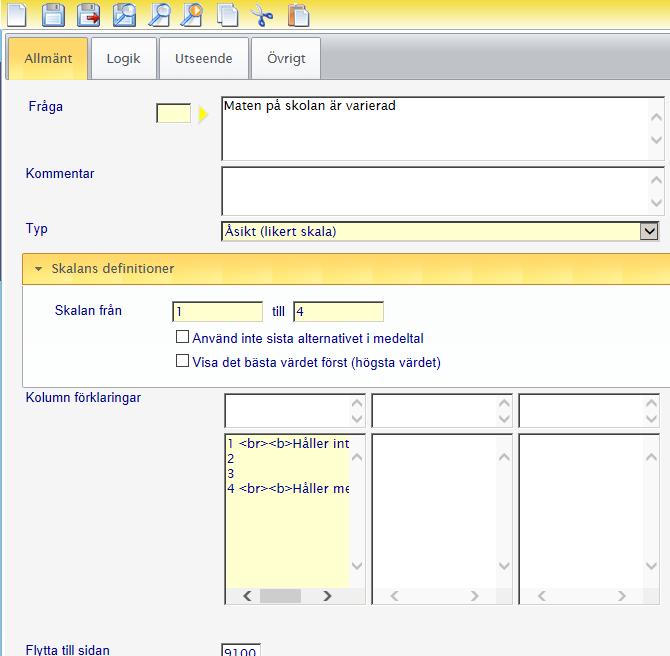Click the yellow arrow beside Fråga number box
The height and width of the screenshot is (656, 670).
[x=203, y=114]
